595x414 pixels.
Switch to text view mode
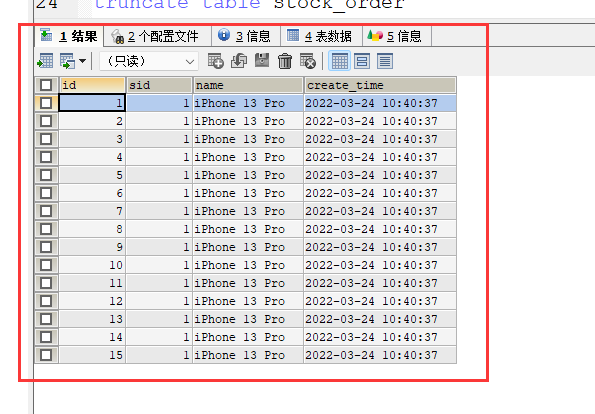click(385, 61)
